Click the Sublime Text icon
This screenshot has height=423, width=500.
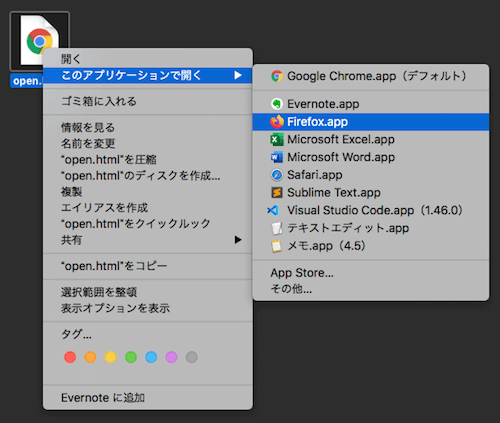[x=277, y=192]
